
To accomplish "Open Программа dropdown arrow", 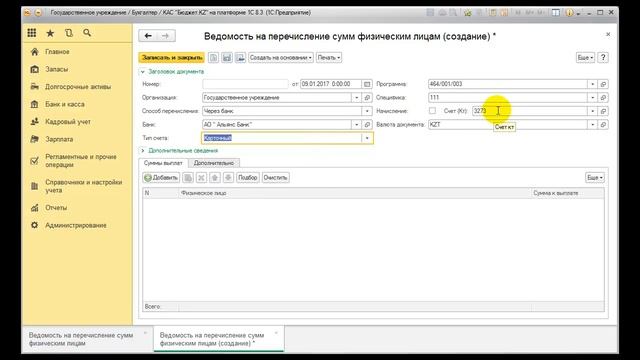I will point(592,84).
